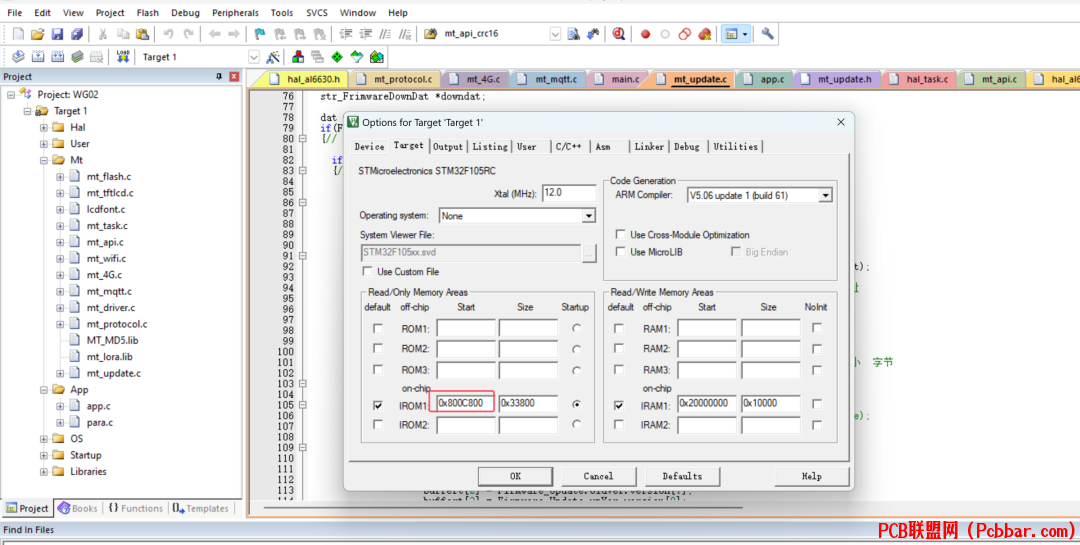Translate the current file
The width and height of the screenshot is (1080, 545).
point(18,56)
